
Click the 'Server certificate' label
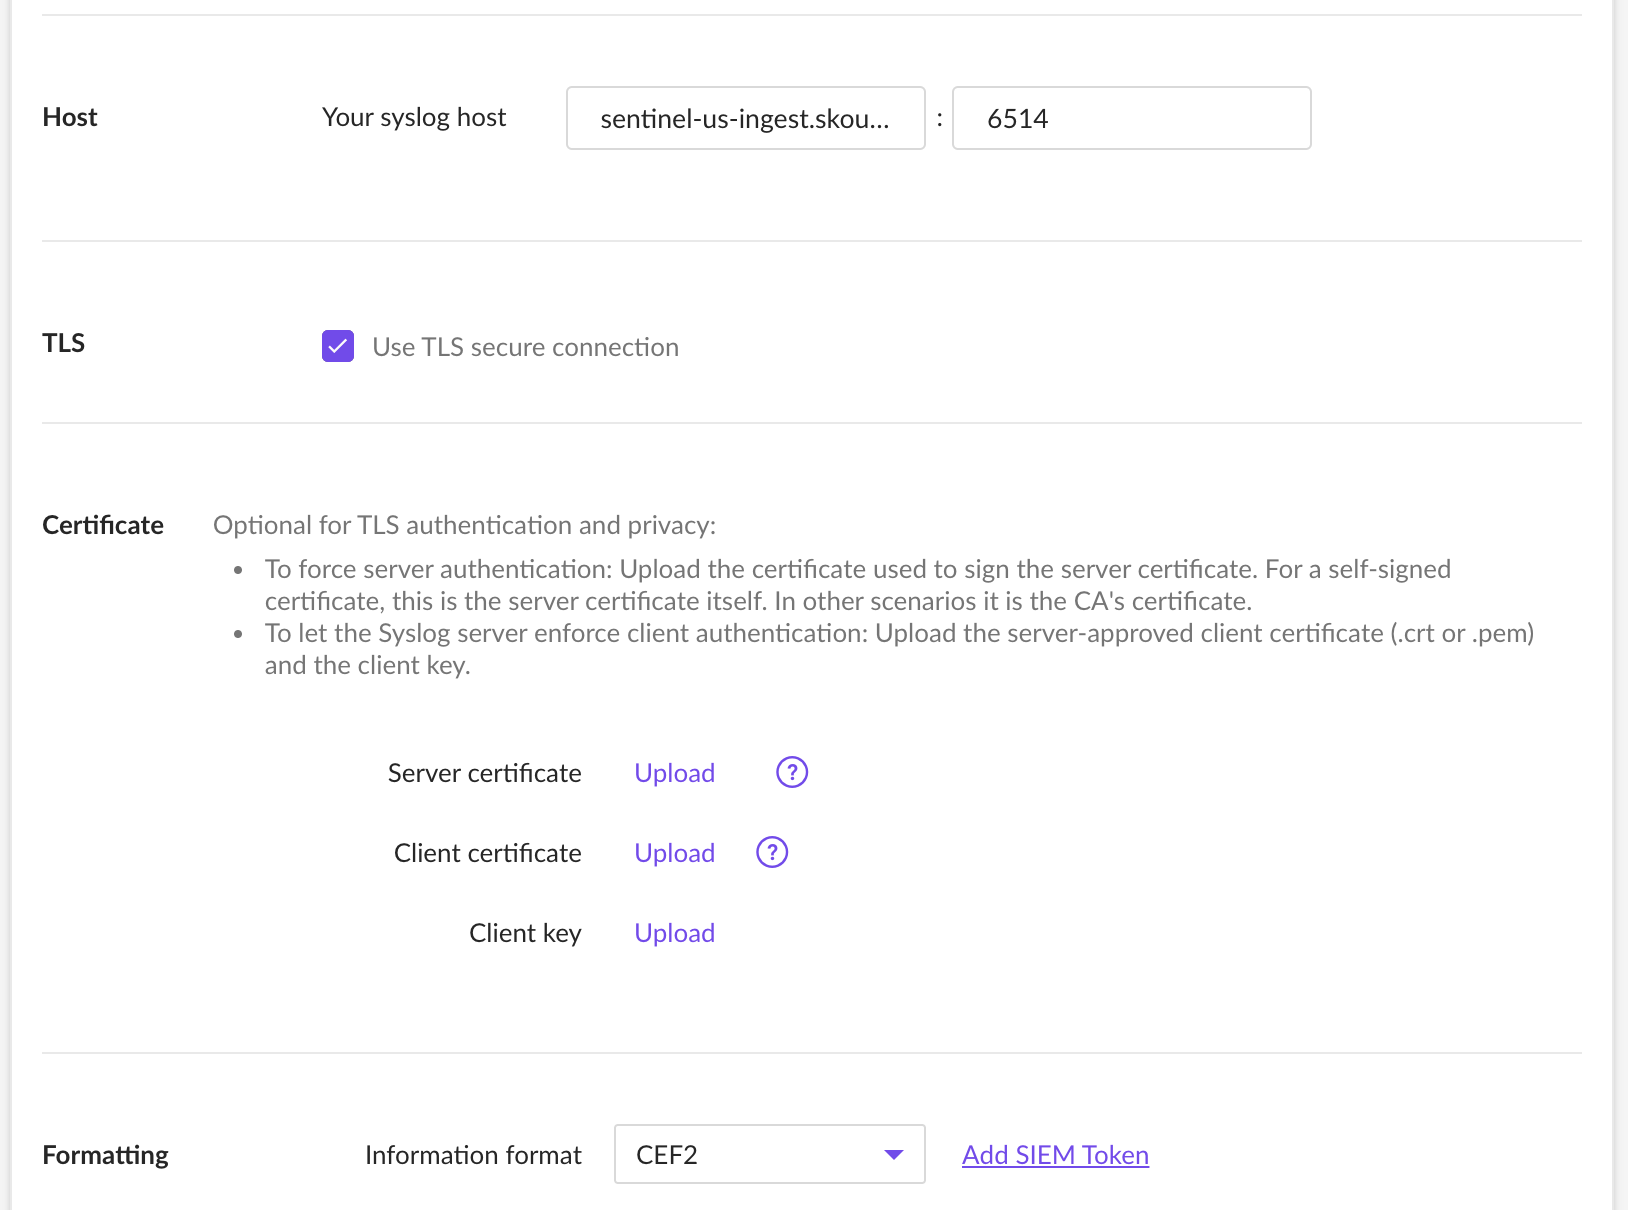pos(485,773)
